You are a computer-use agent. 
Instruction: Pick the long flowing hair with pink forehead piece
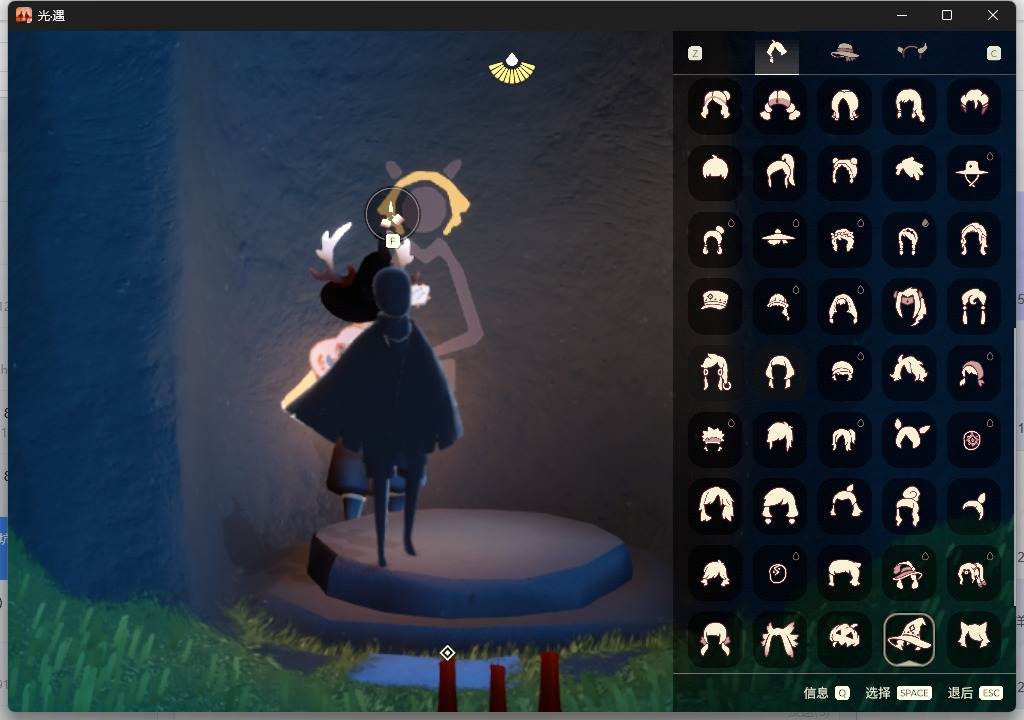click(x=909, y=306)
